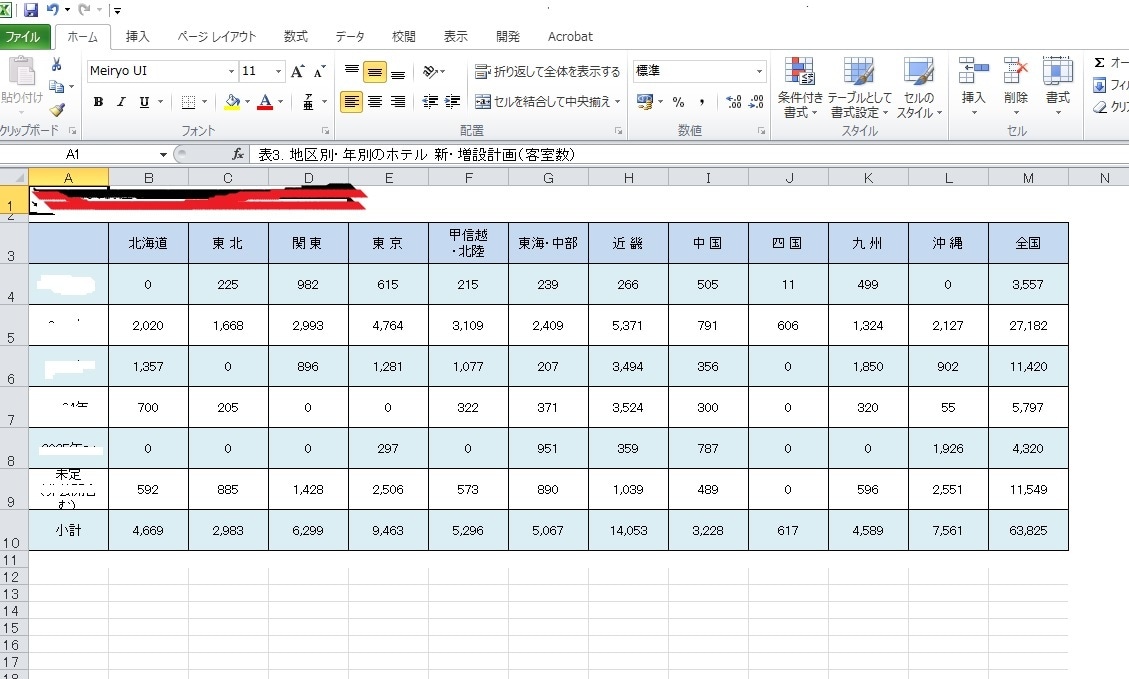Increase font size with the large A icon
Image resolution: width=1129 pixels, height=679 pixels.
pyautogui.click(x=297, y=71)
